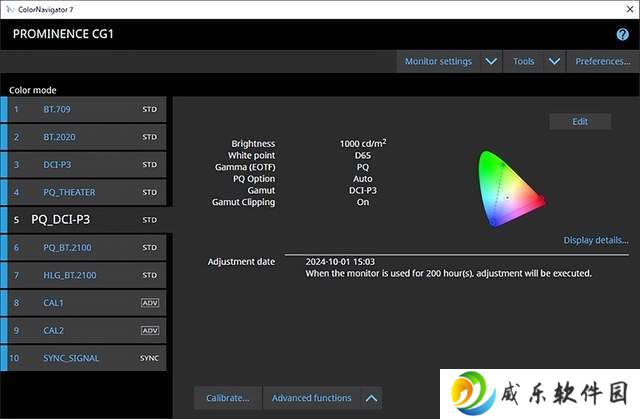The height and width of the screenshot is (419, 640).
Task: Click the D65 white point value
Action: point(363,155)
